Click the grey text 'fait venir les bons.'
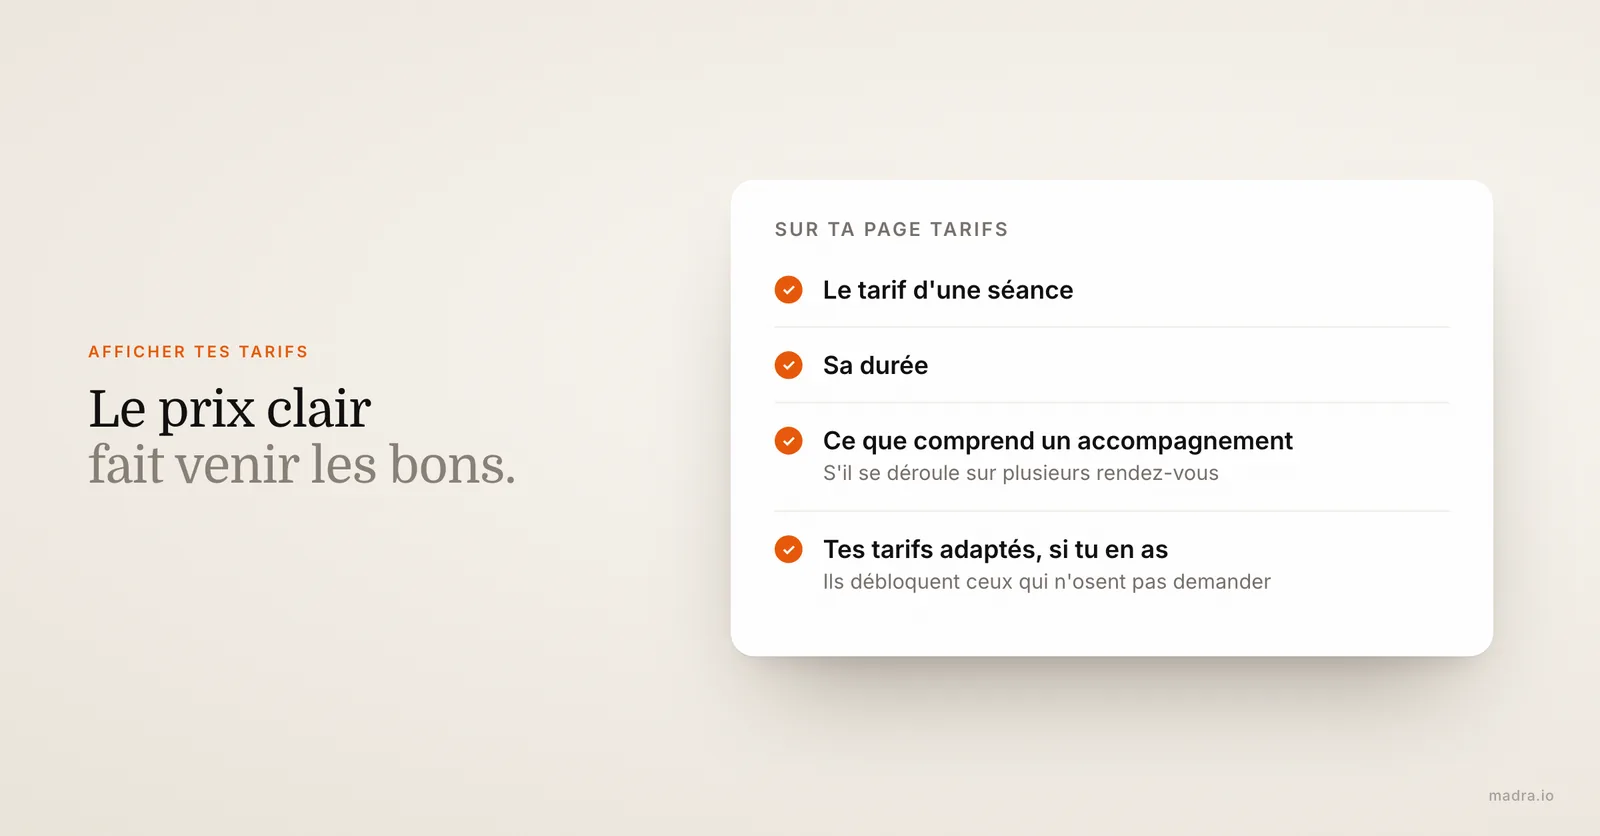The height and width of the screenshot is (836, 1600). (302, 464)
